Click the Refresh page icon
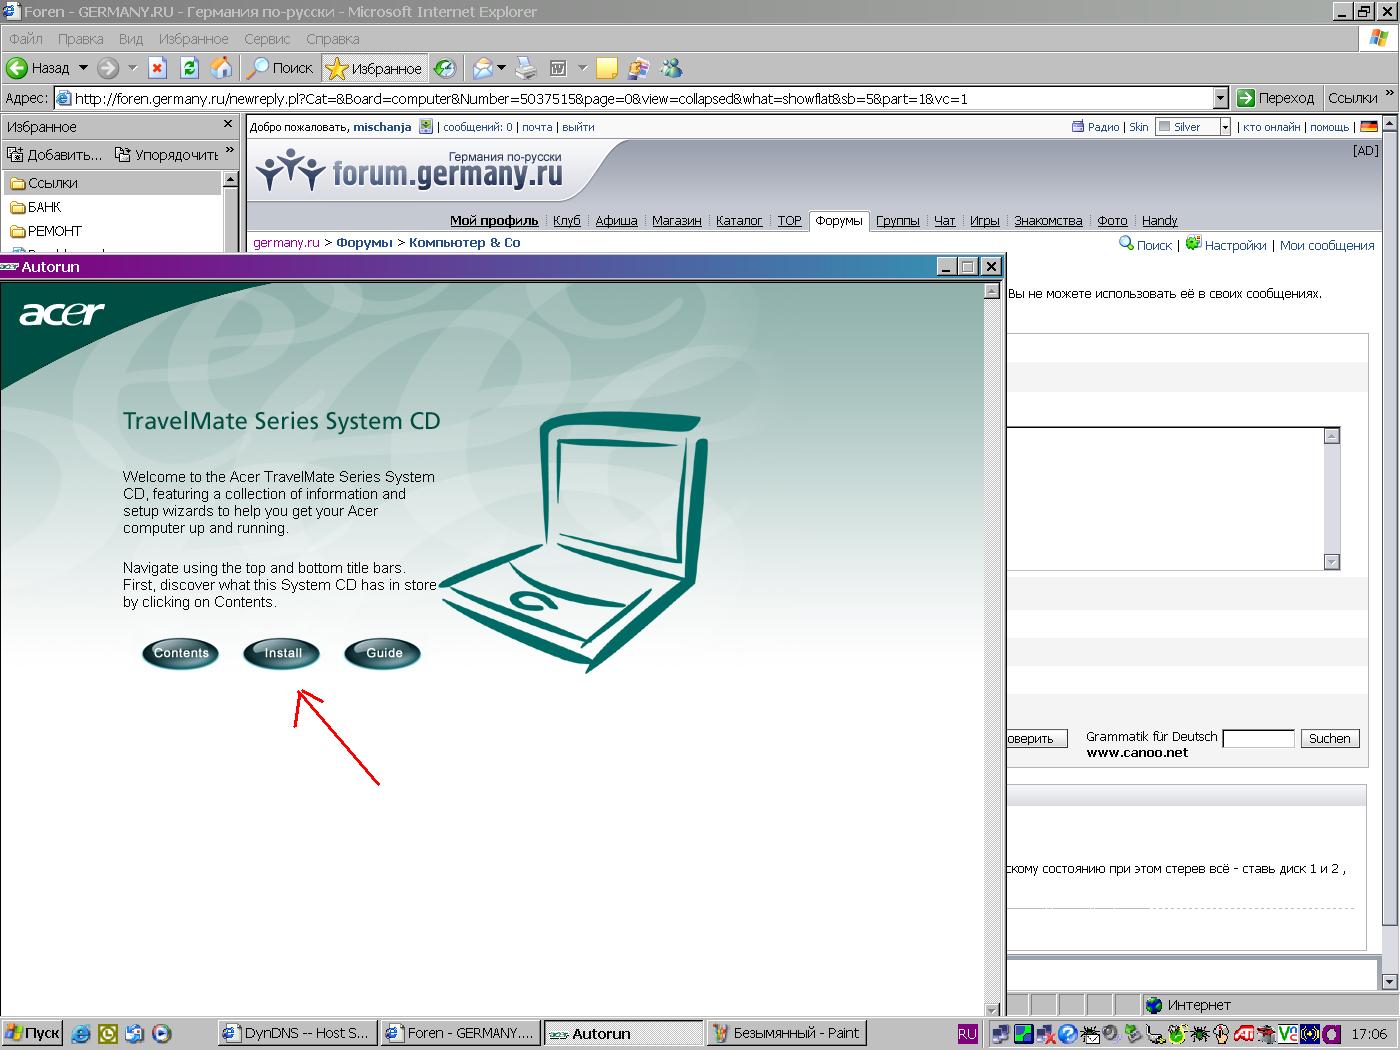The width and height of the screenshot is (1400, 1050). click(189, 68)
